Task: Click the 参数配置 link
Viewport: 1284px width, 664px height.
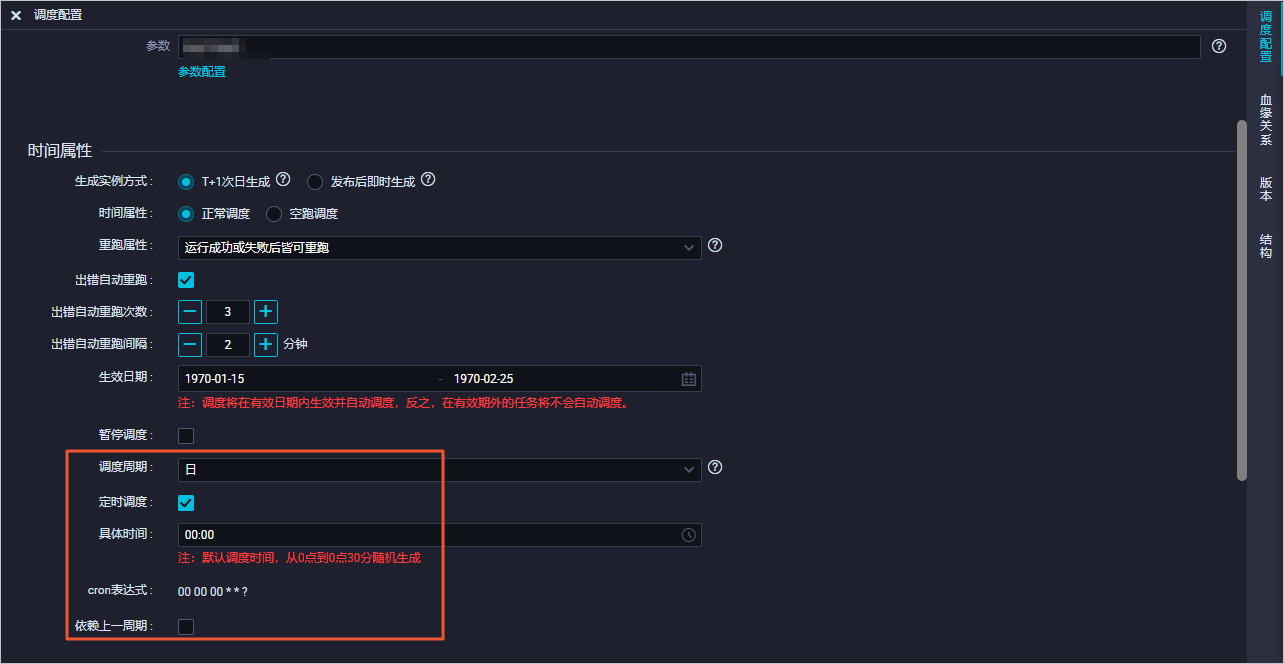Action: [x=202, y=72]
